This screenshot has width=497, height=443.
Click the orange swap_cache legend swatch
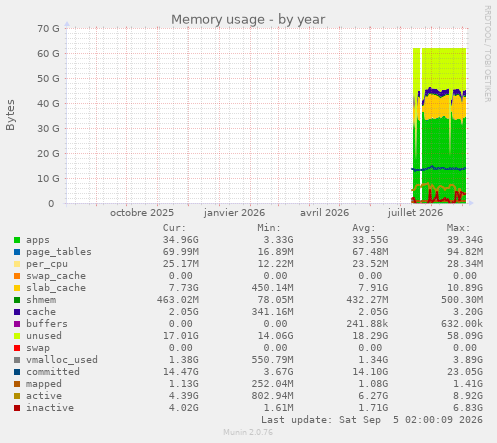[17, 276]
